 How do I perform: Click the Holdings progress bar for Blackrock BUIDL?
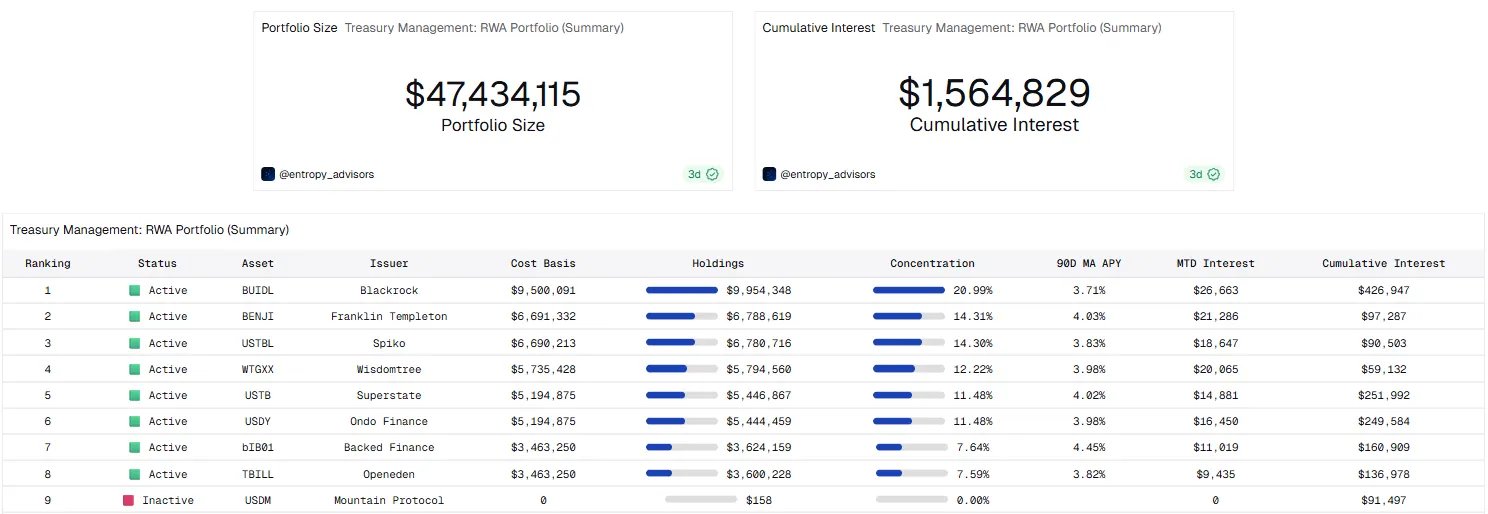[682, 290]
